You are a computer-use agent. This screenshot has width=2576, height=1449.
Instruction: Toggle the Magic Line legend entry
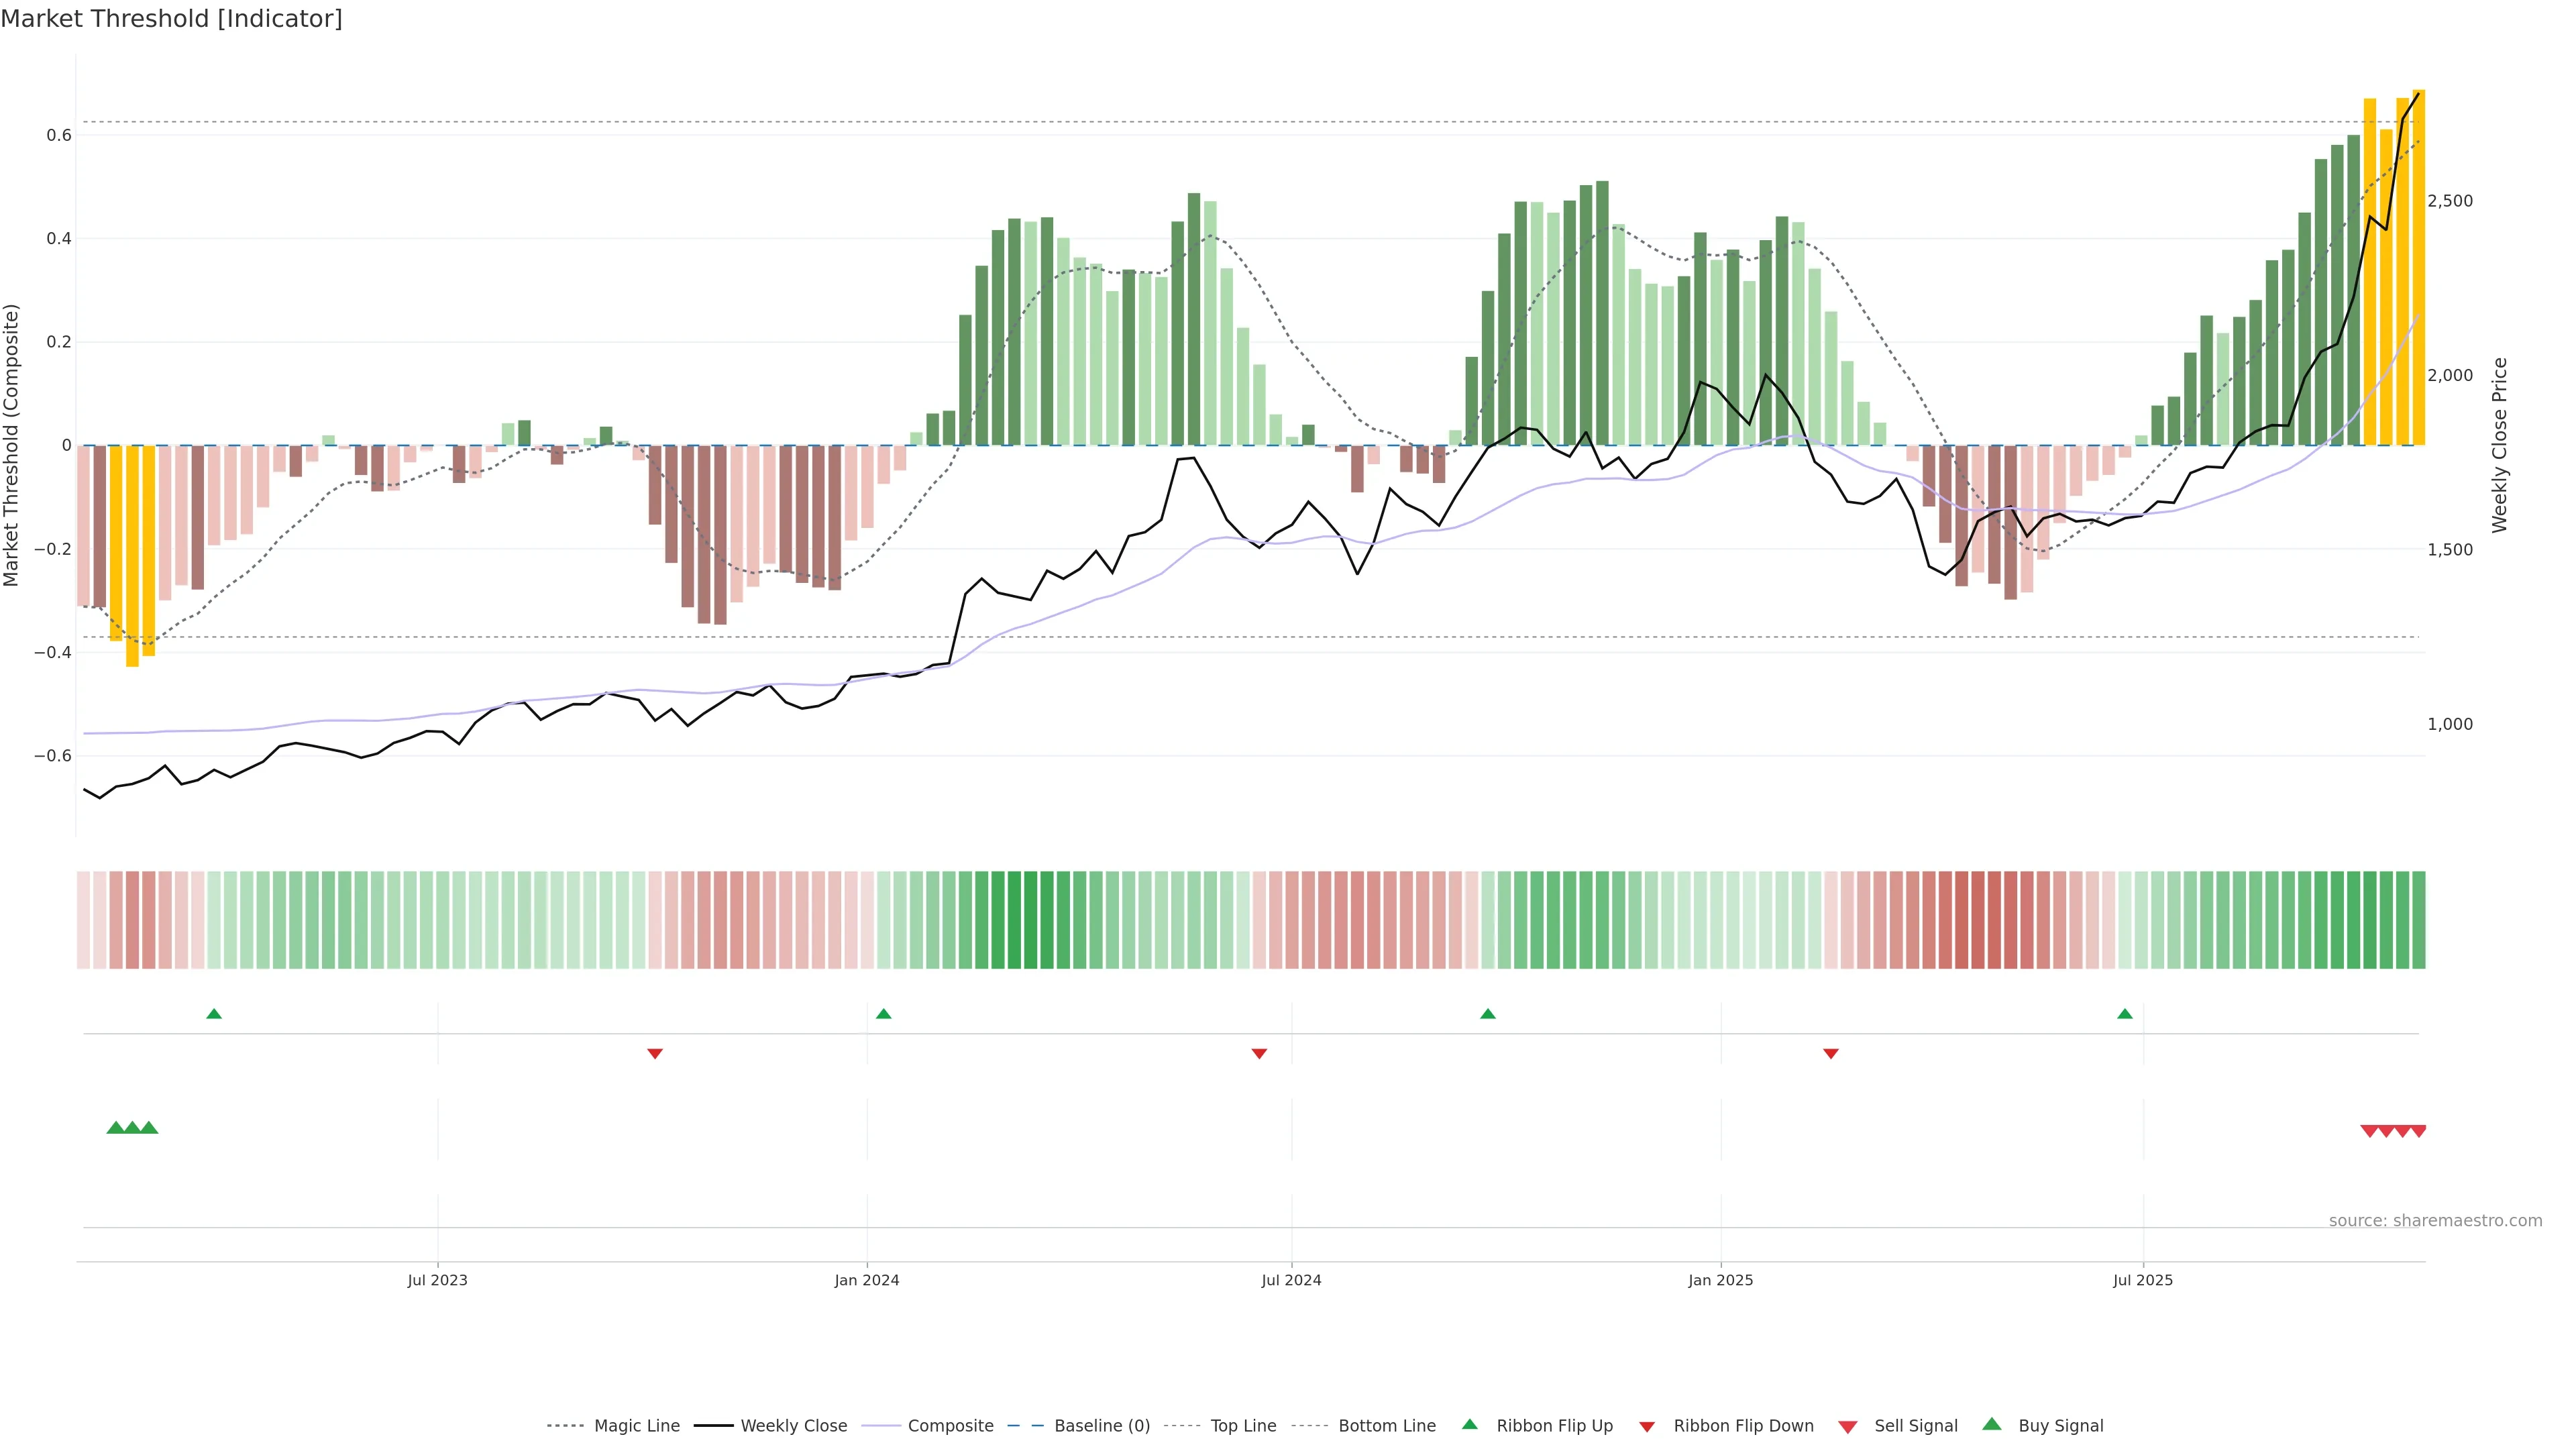tap(636, 1426)
